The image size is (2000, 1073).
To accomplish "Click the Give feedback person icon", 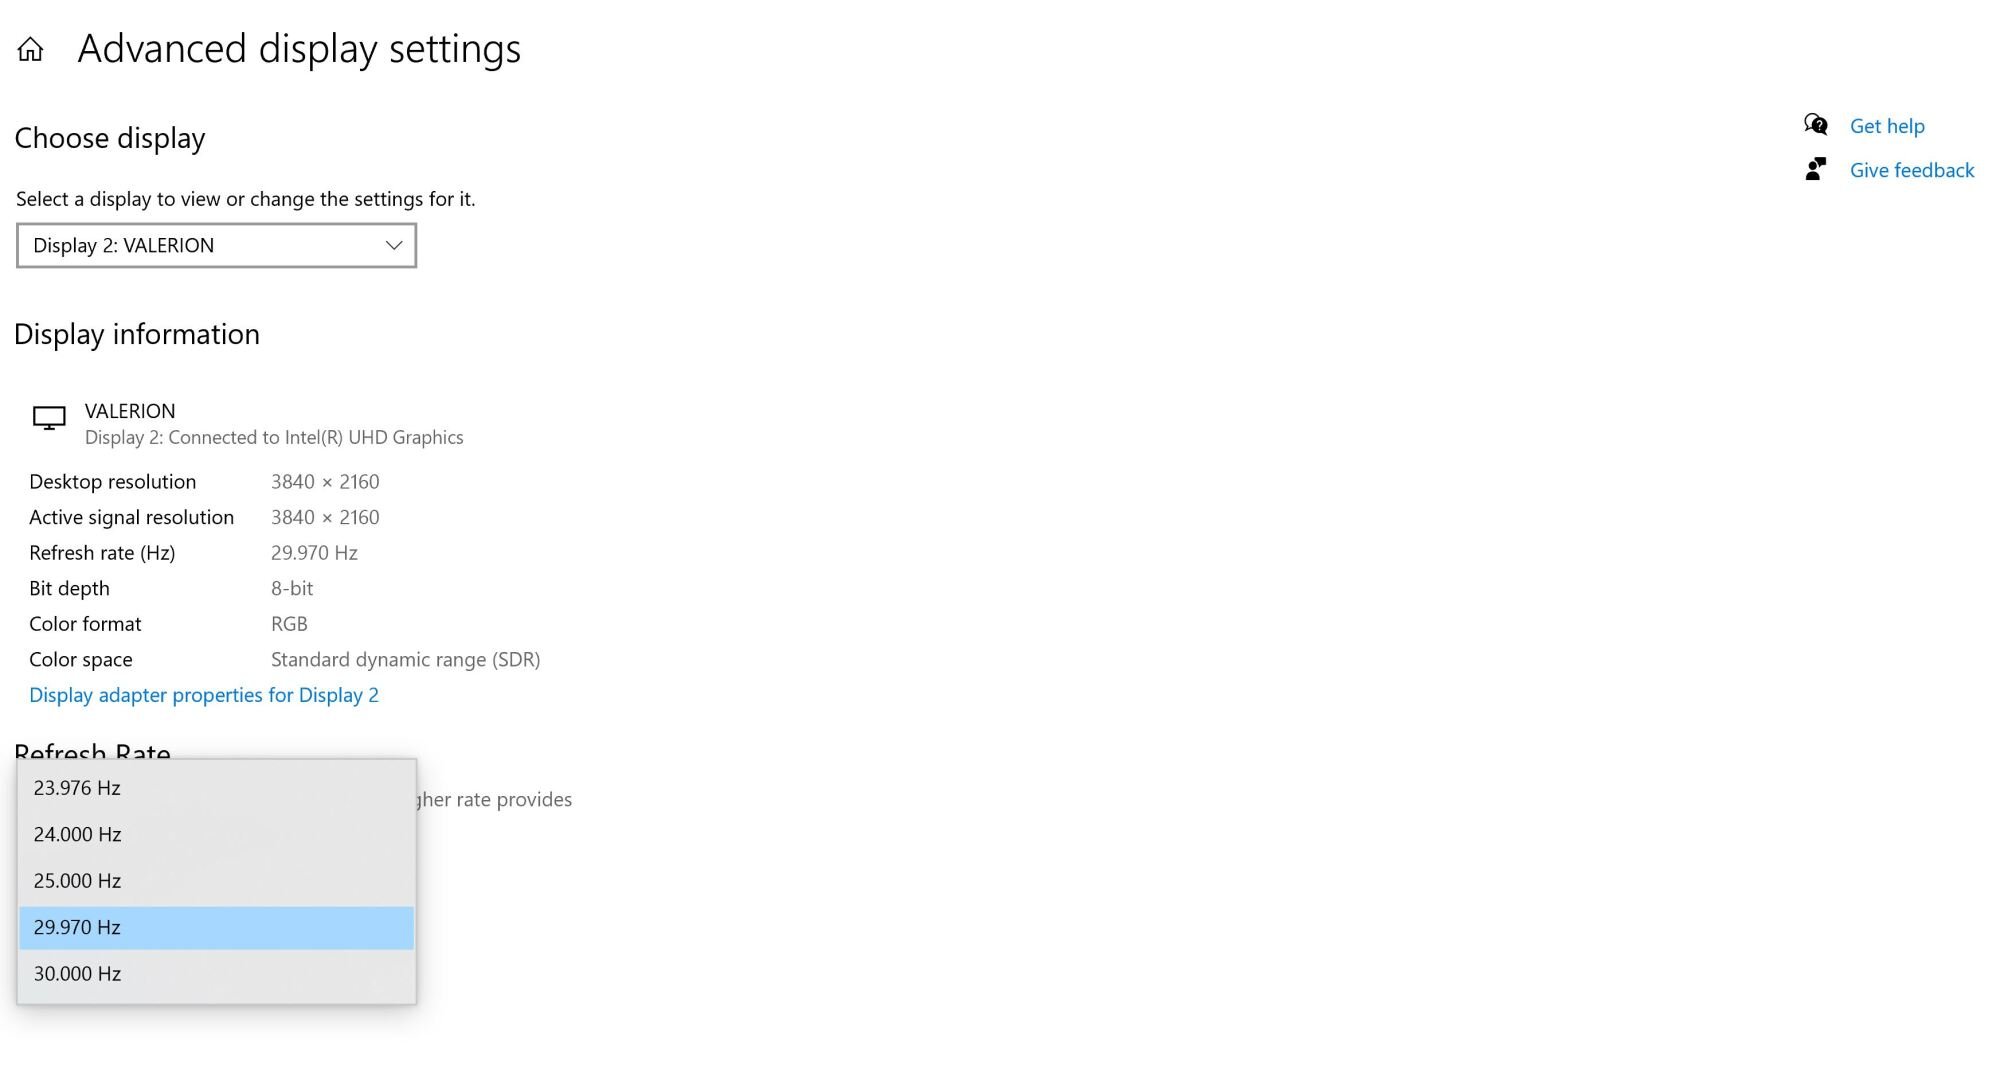I will [1815, 168].
